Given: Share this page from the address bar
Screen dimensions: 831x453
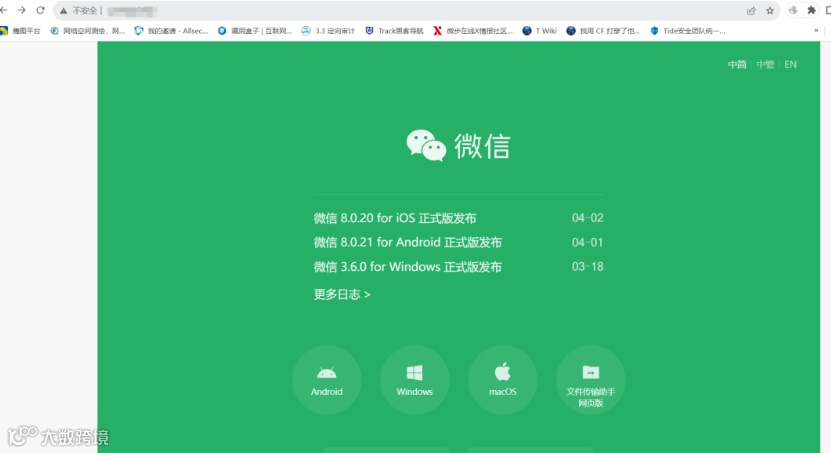Looking at the screenshot, I should [751, 11].
